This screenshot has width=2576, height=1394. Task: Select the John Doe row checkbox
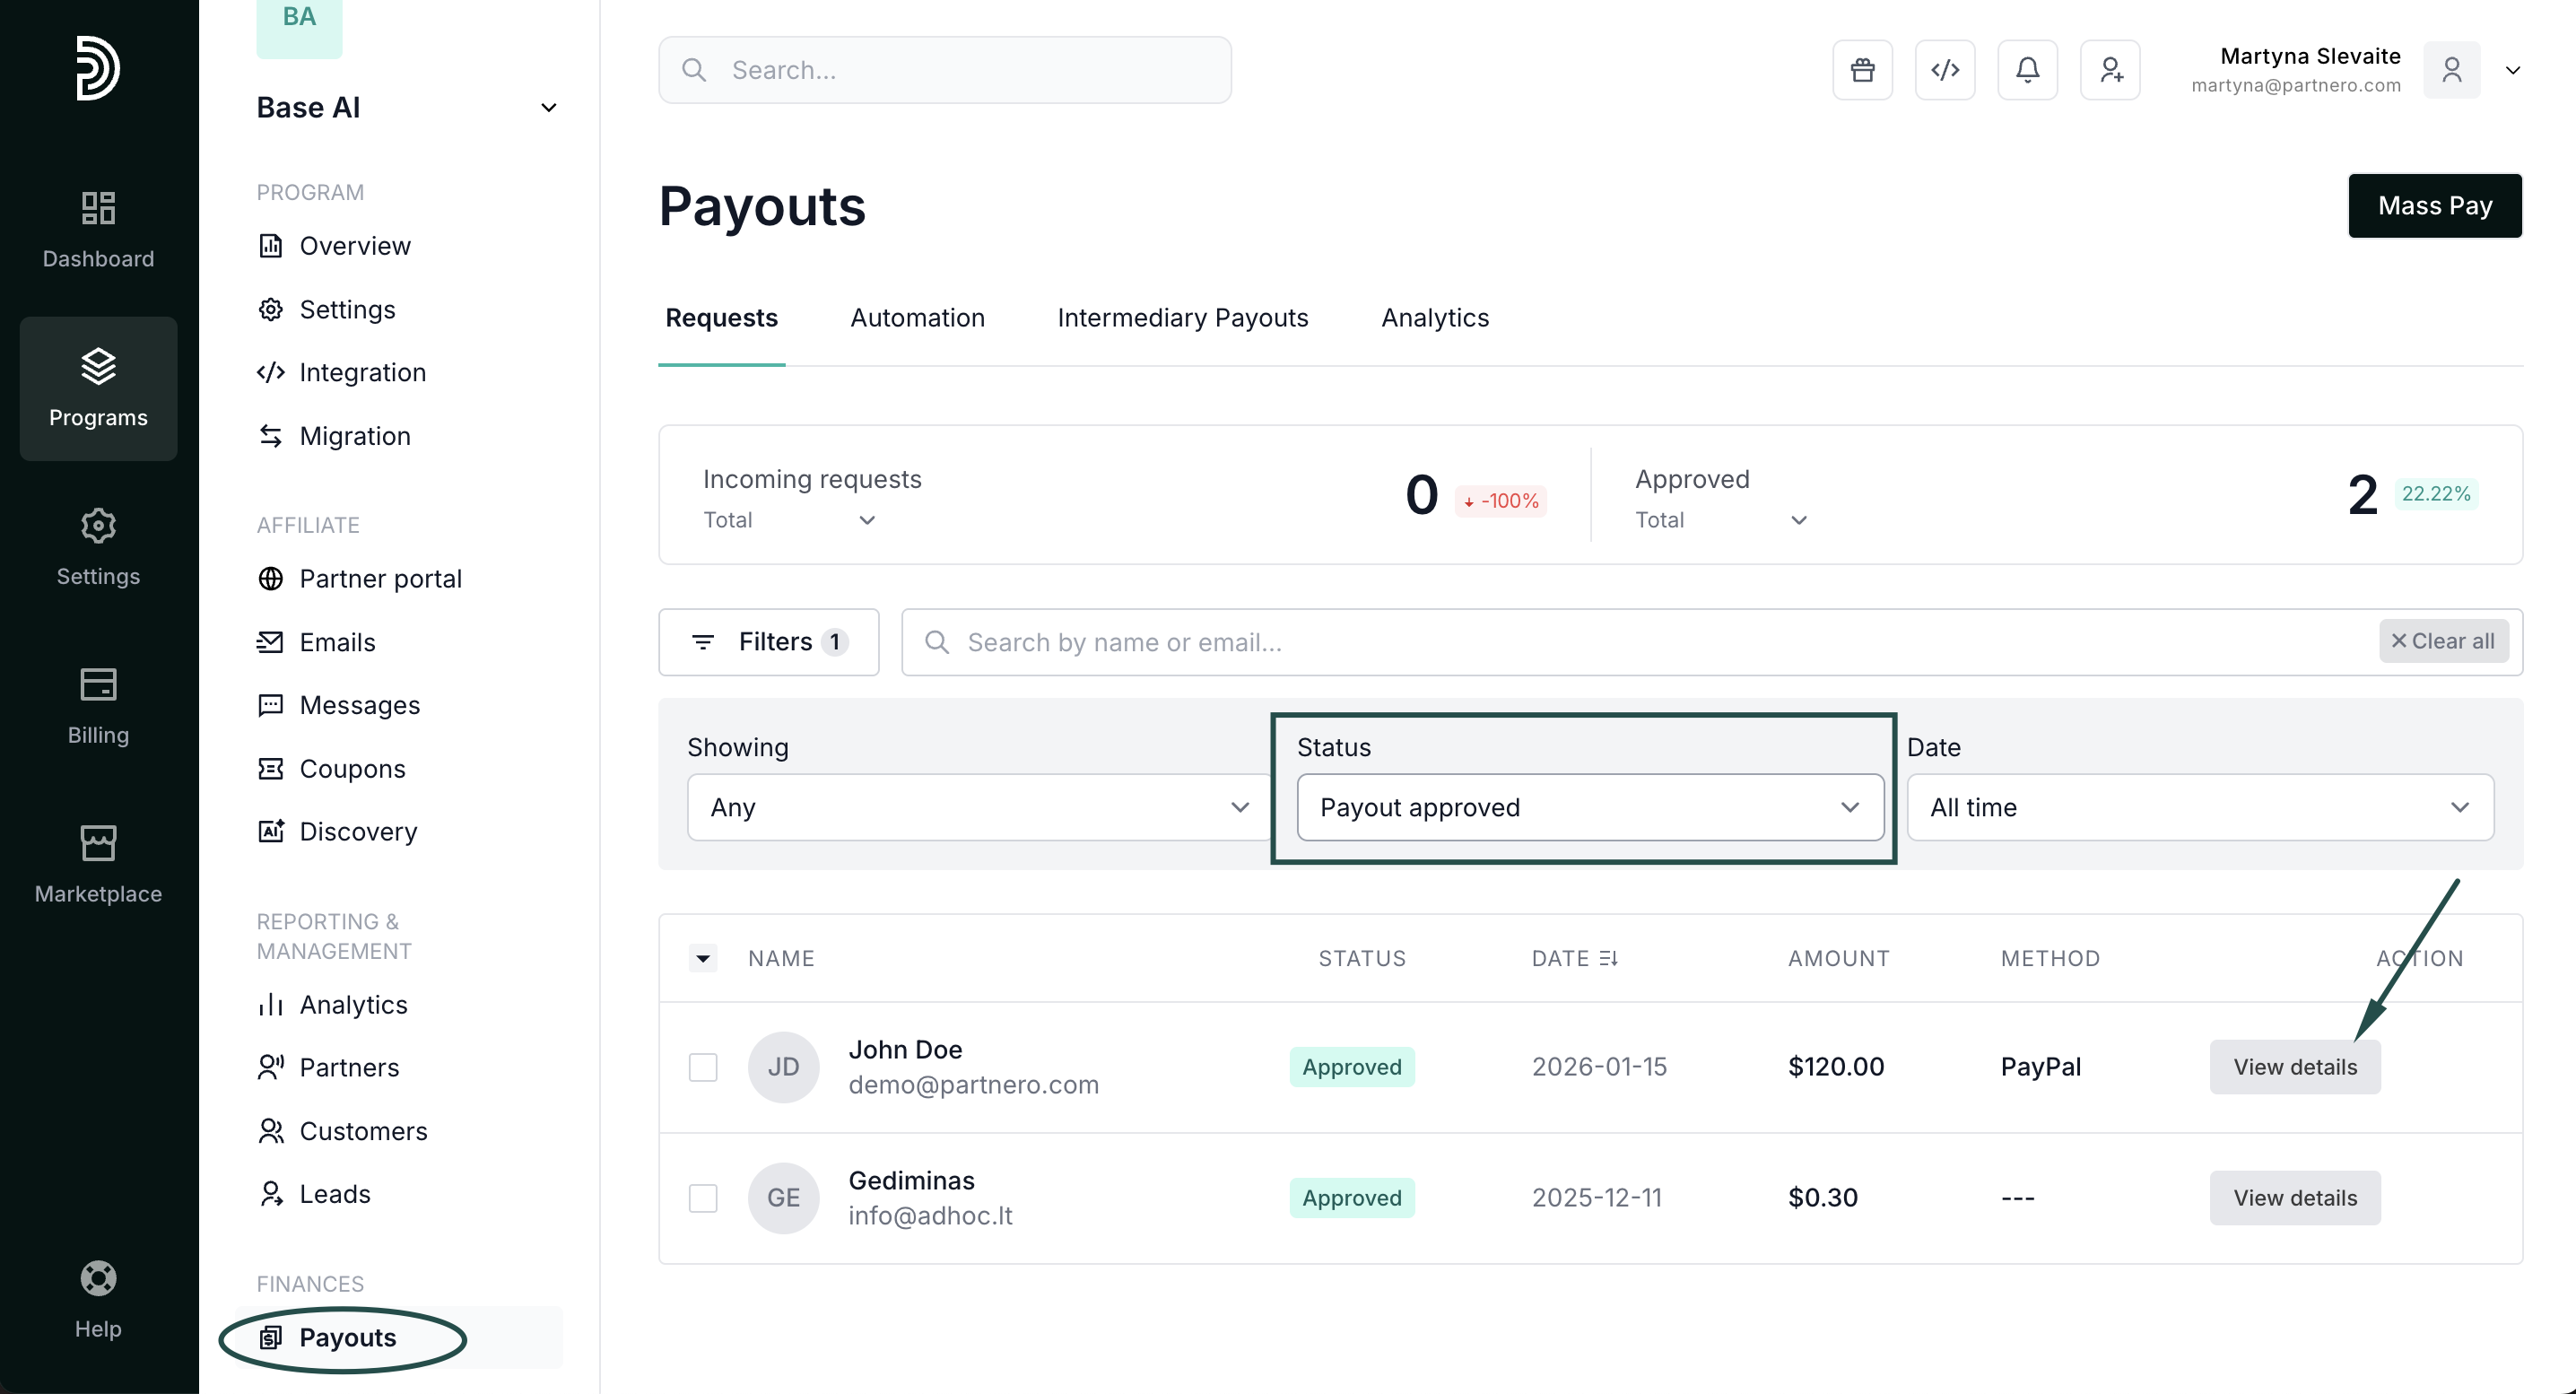[x=703, y=1067]
